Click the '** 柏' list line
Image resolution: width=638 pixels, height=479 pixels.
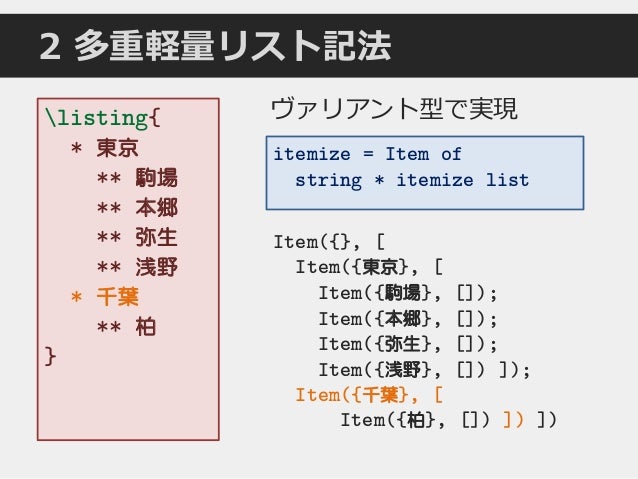coord(127,327)
